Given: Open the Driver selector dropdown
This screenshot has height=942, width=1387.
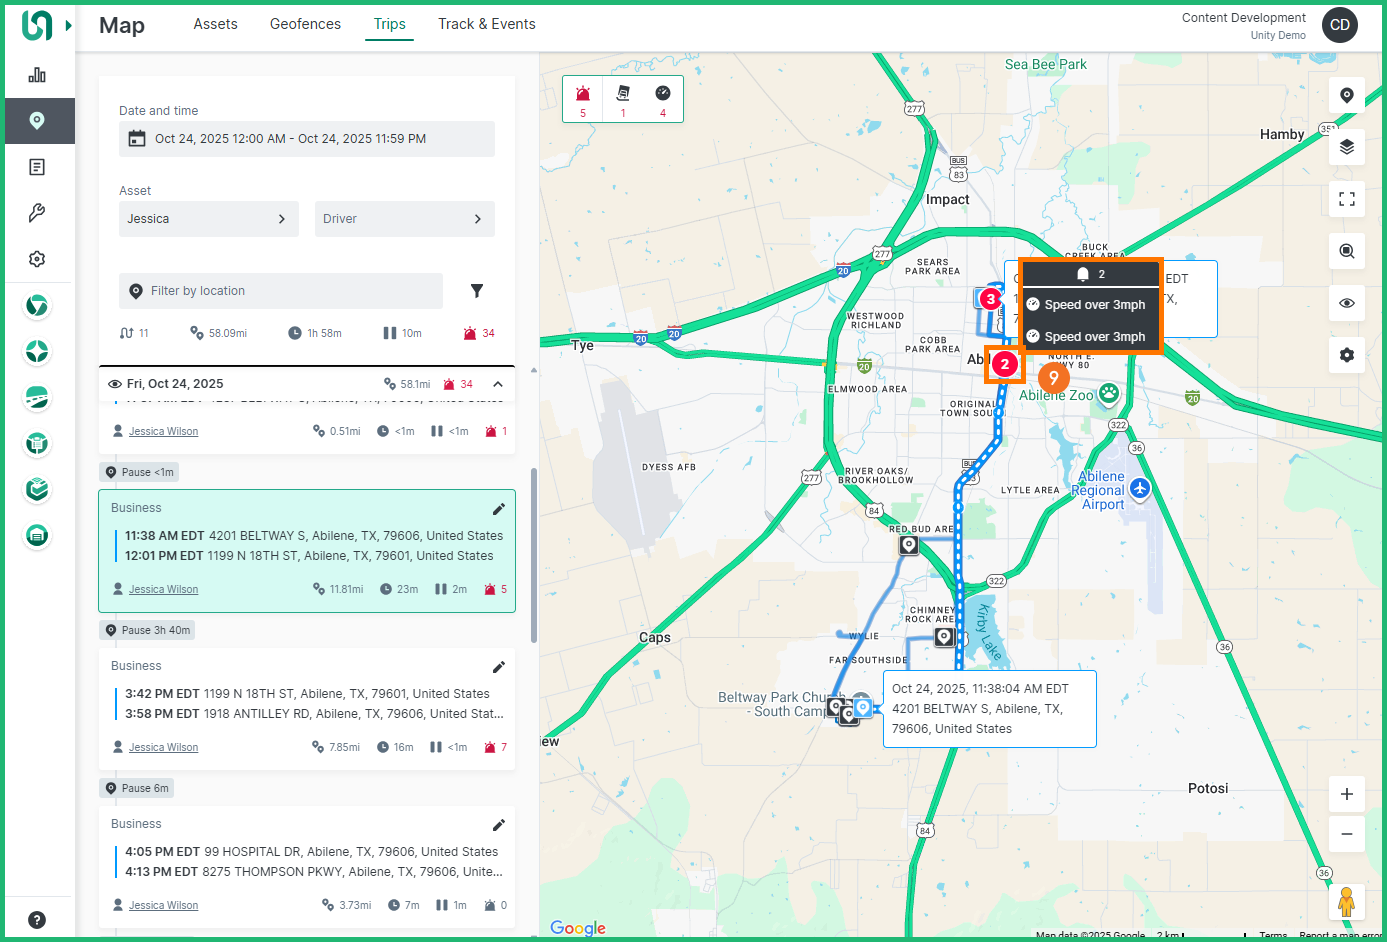Looking at the screenshot, I should click(x=404, y=219).
